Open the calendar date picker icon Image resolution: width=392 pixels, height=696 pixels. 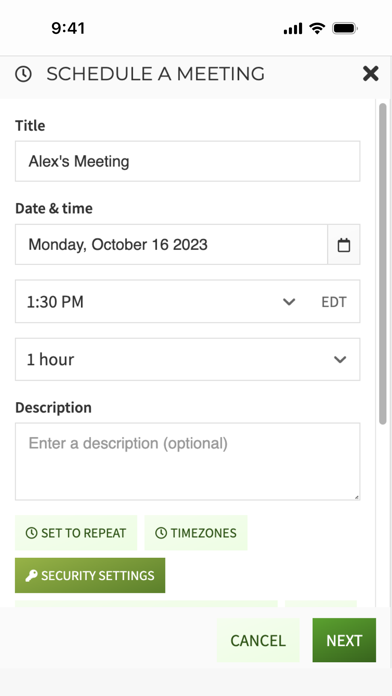pos(344,245)
